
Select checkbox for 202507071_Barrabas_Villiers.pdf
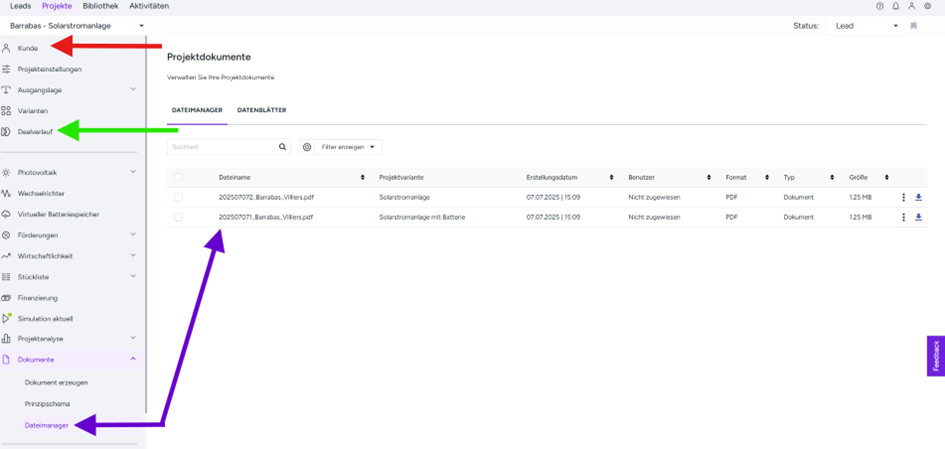(178, 217)
